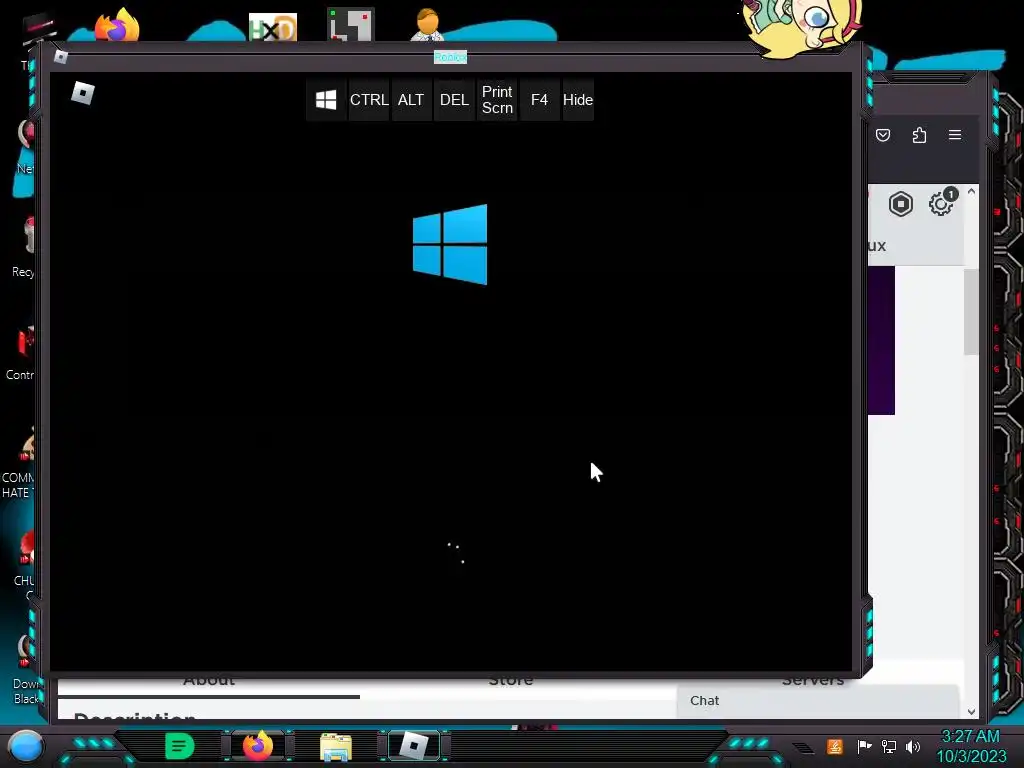This screenshot has width=1024, height=768.
Task: Open the HxD desktop icon
Action: coord(272,27)
